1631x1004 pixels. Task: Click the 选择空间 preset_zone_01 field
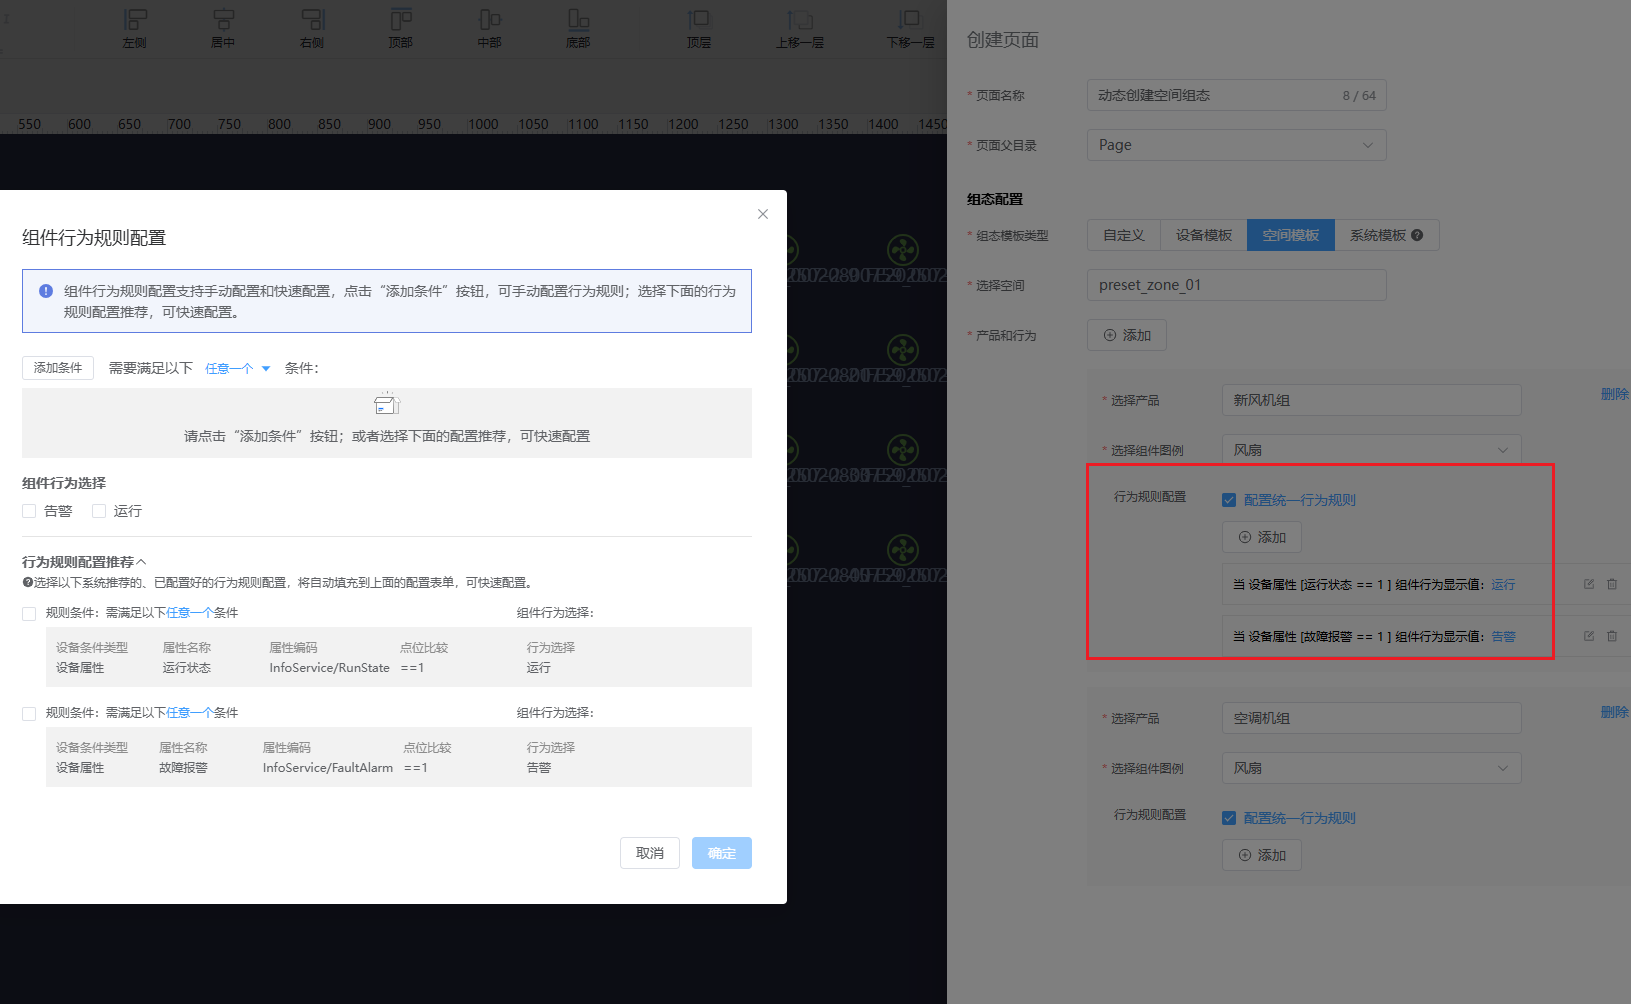coord(1237,285)
